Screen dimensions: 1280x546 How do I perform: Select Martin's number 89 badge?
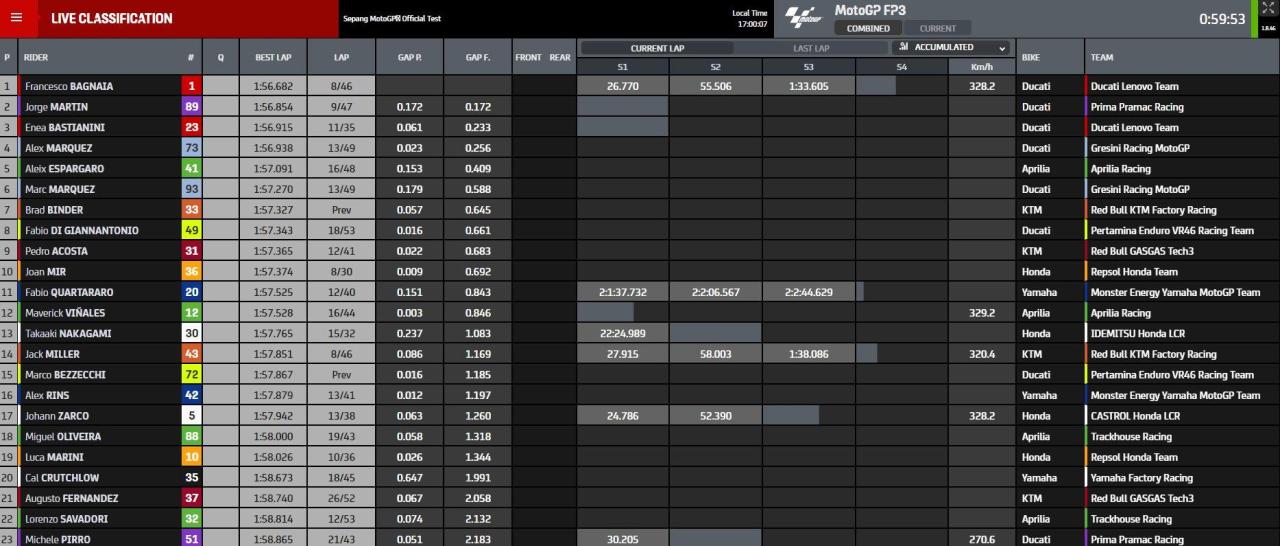(x=191, y=107)
